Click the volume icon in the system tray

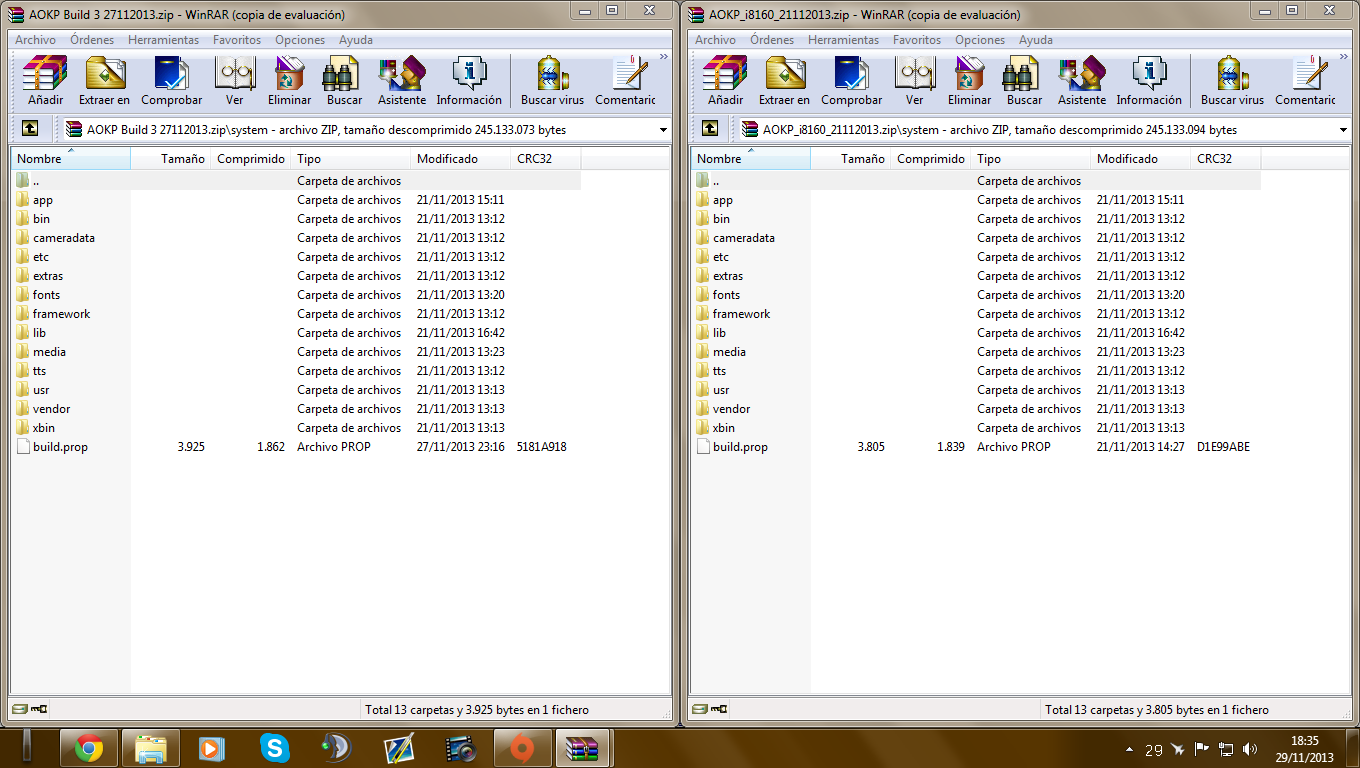(x=1249, y=749)
